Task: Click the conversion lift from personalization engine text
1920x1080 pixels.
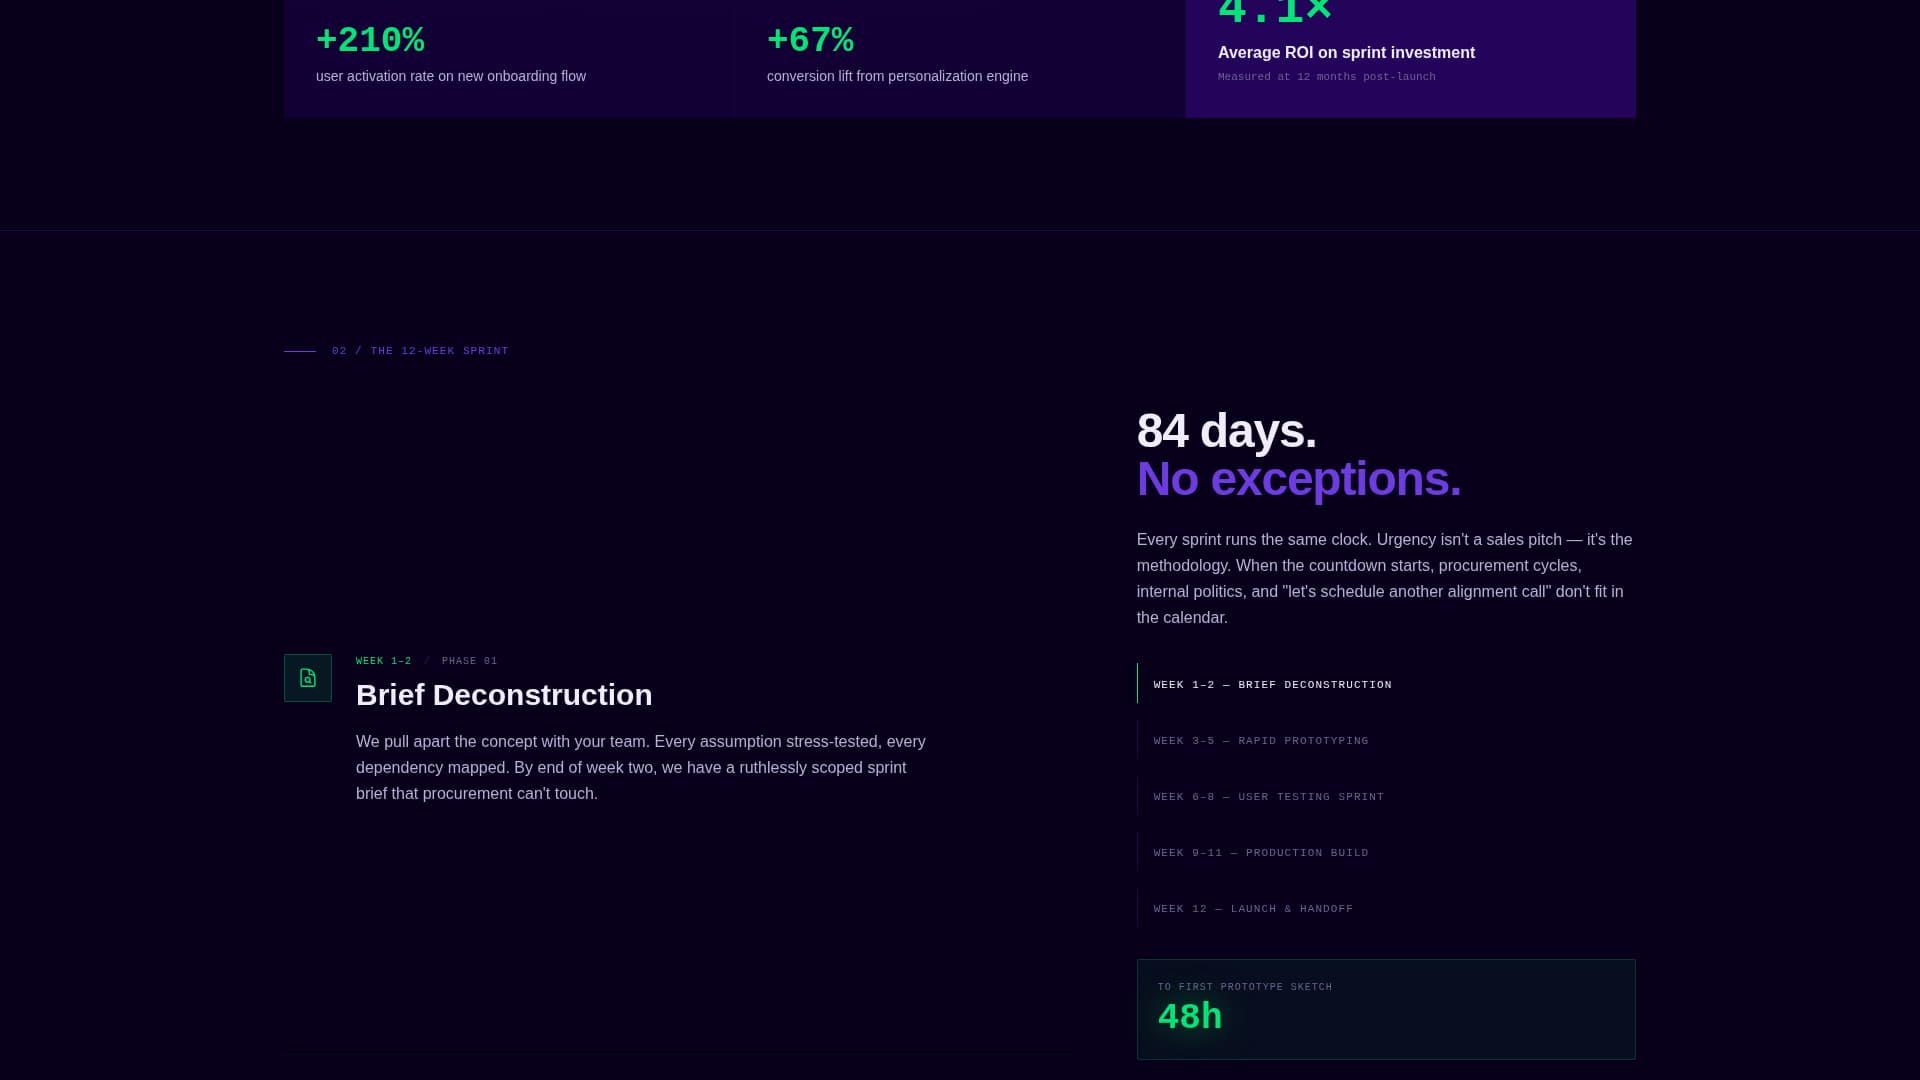Action: (897, 76)
